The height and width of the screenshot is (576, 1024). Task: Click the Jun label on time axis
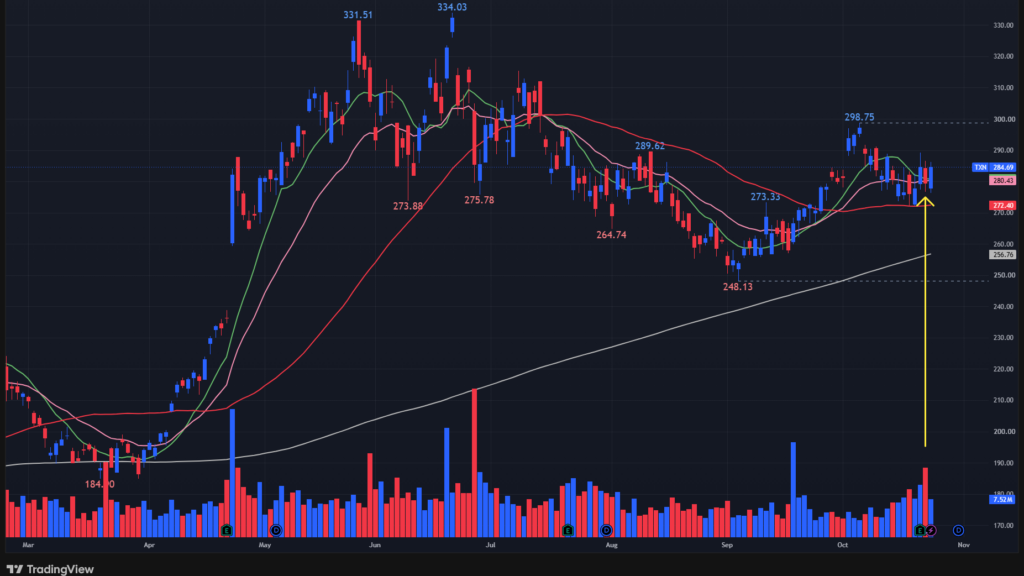tap(375, 545)
